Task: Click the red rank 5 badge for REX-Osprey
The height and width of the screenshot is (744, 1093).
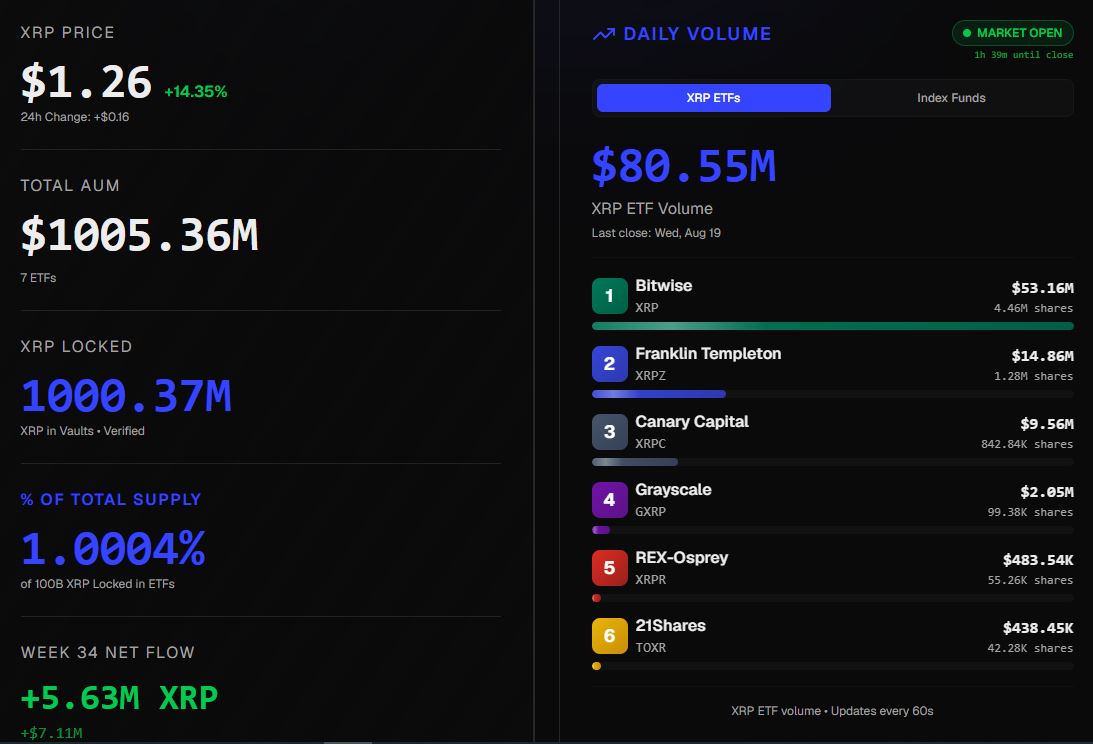Action: [x=609, y=568]
